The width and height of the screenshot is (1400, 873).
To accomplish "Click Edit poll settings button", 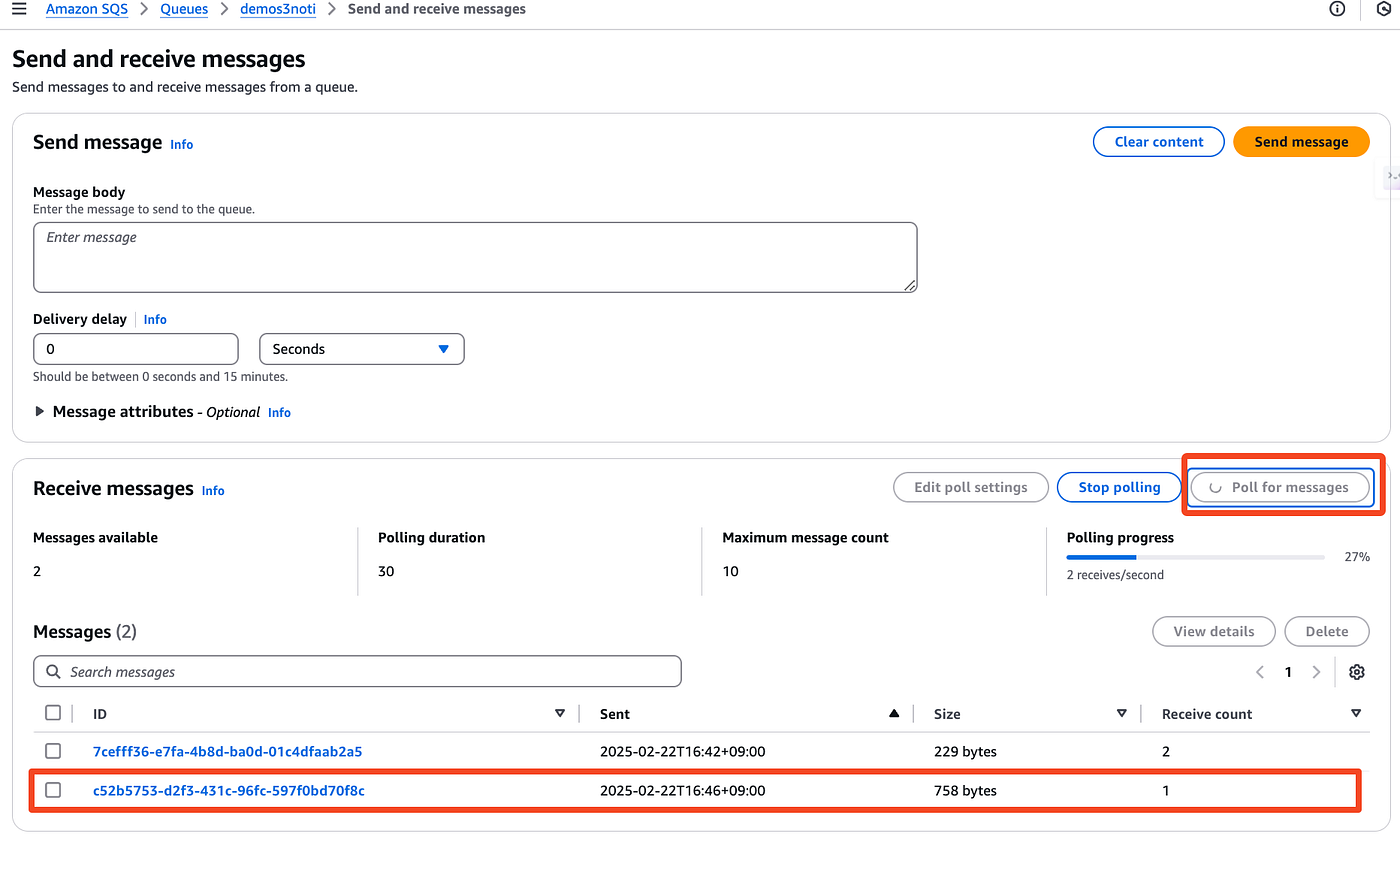I will click(x=971, y=487).
